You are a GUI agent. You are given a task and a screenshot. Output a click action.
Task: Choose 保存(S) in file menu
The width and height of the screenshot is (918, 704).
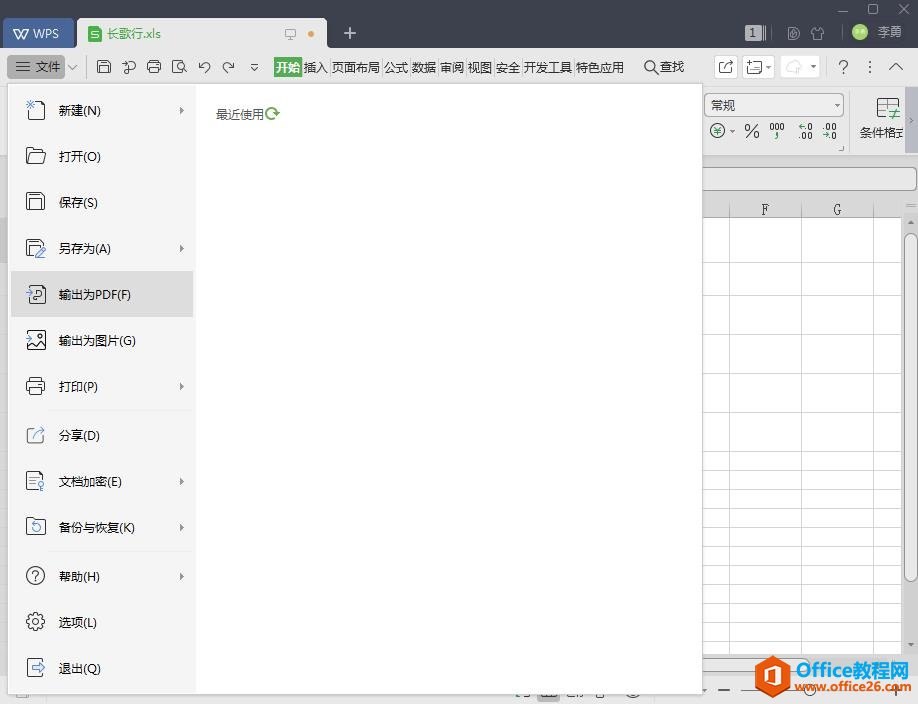coord(102,202)
